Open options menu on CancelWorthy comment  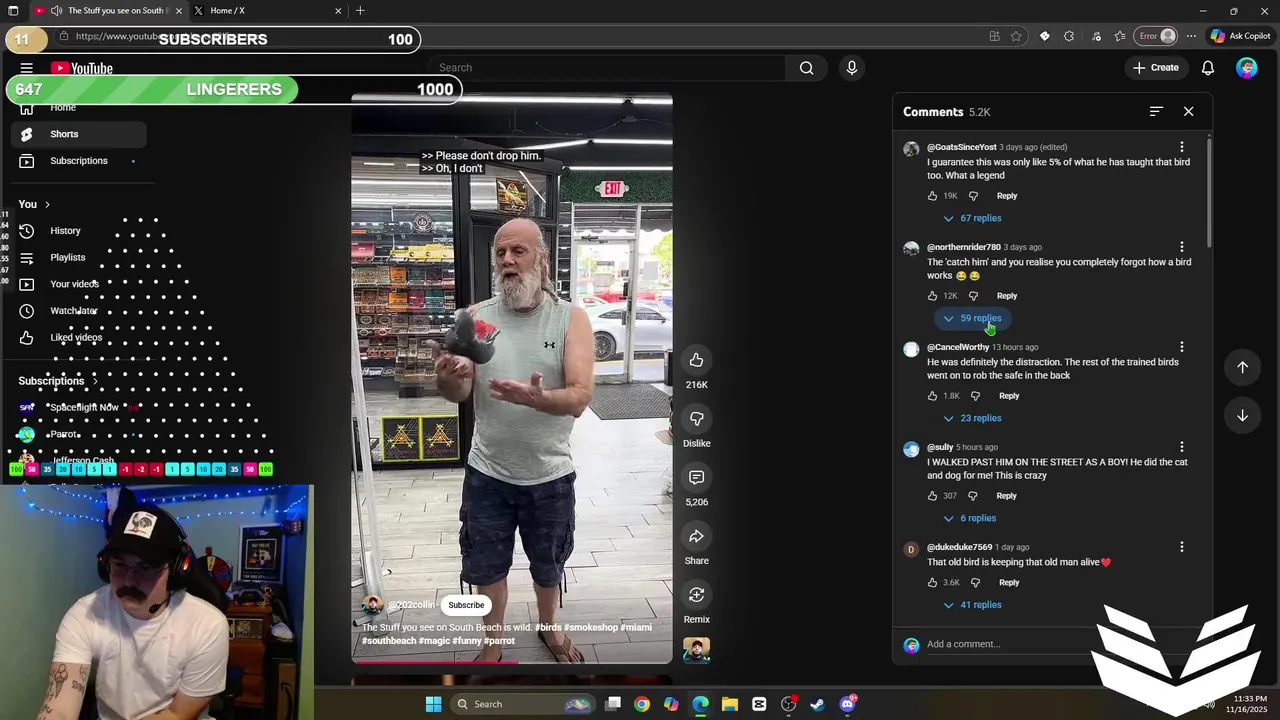(x=1181, y=347)
